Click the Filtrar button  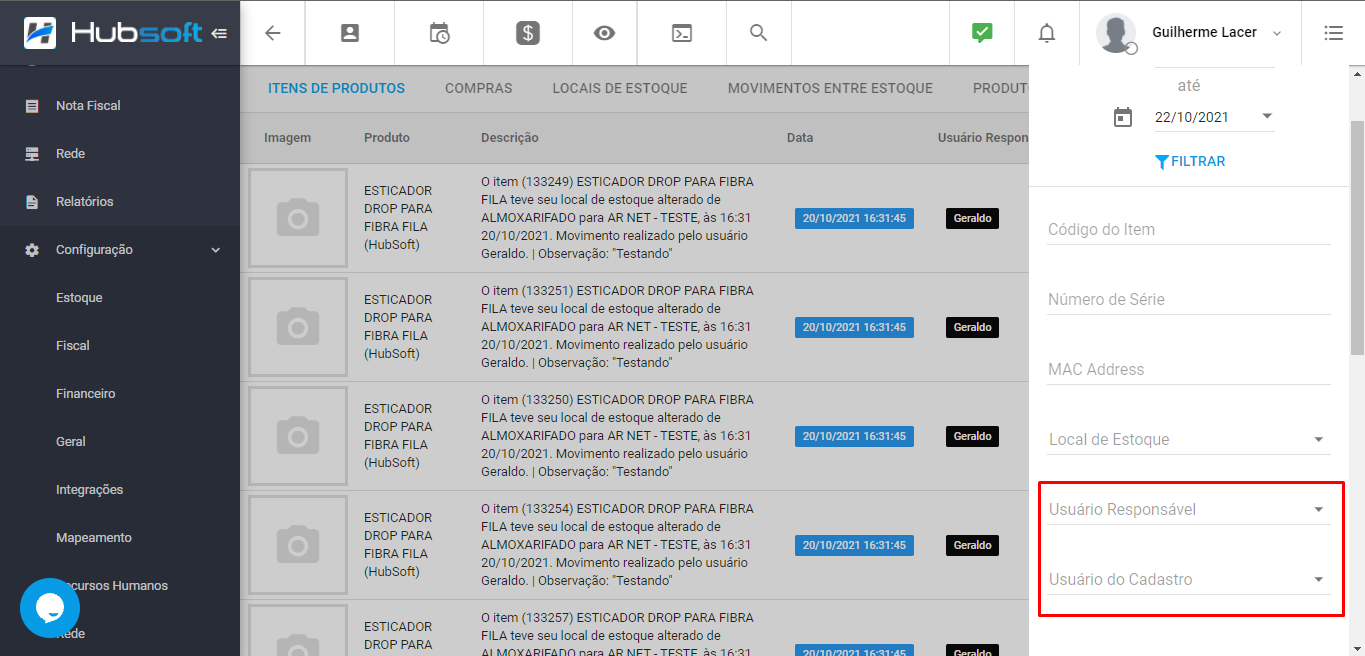(x=1189, y=161)
